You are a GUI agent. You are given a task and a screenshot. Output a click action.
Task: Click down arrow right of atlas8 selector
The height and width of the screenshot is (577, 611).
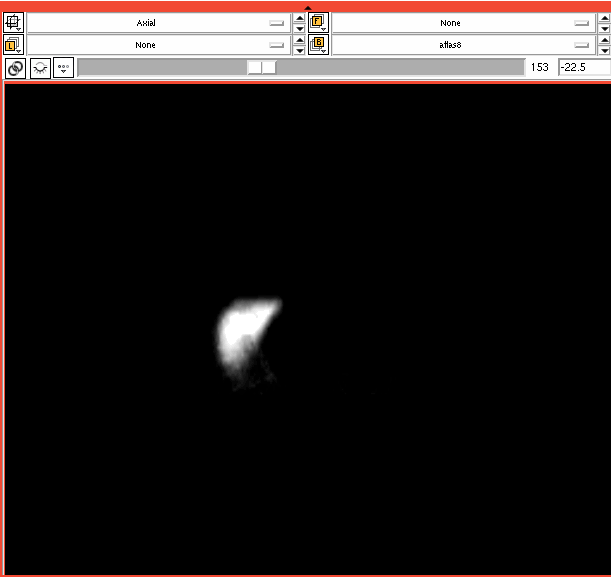[x=604, y=51]
